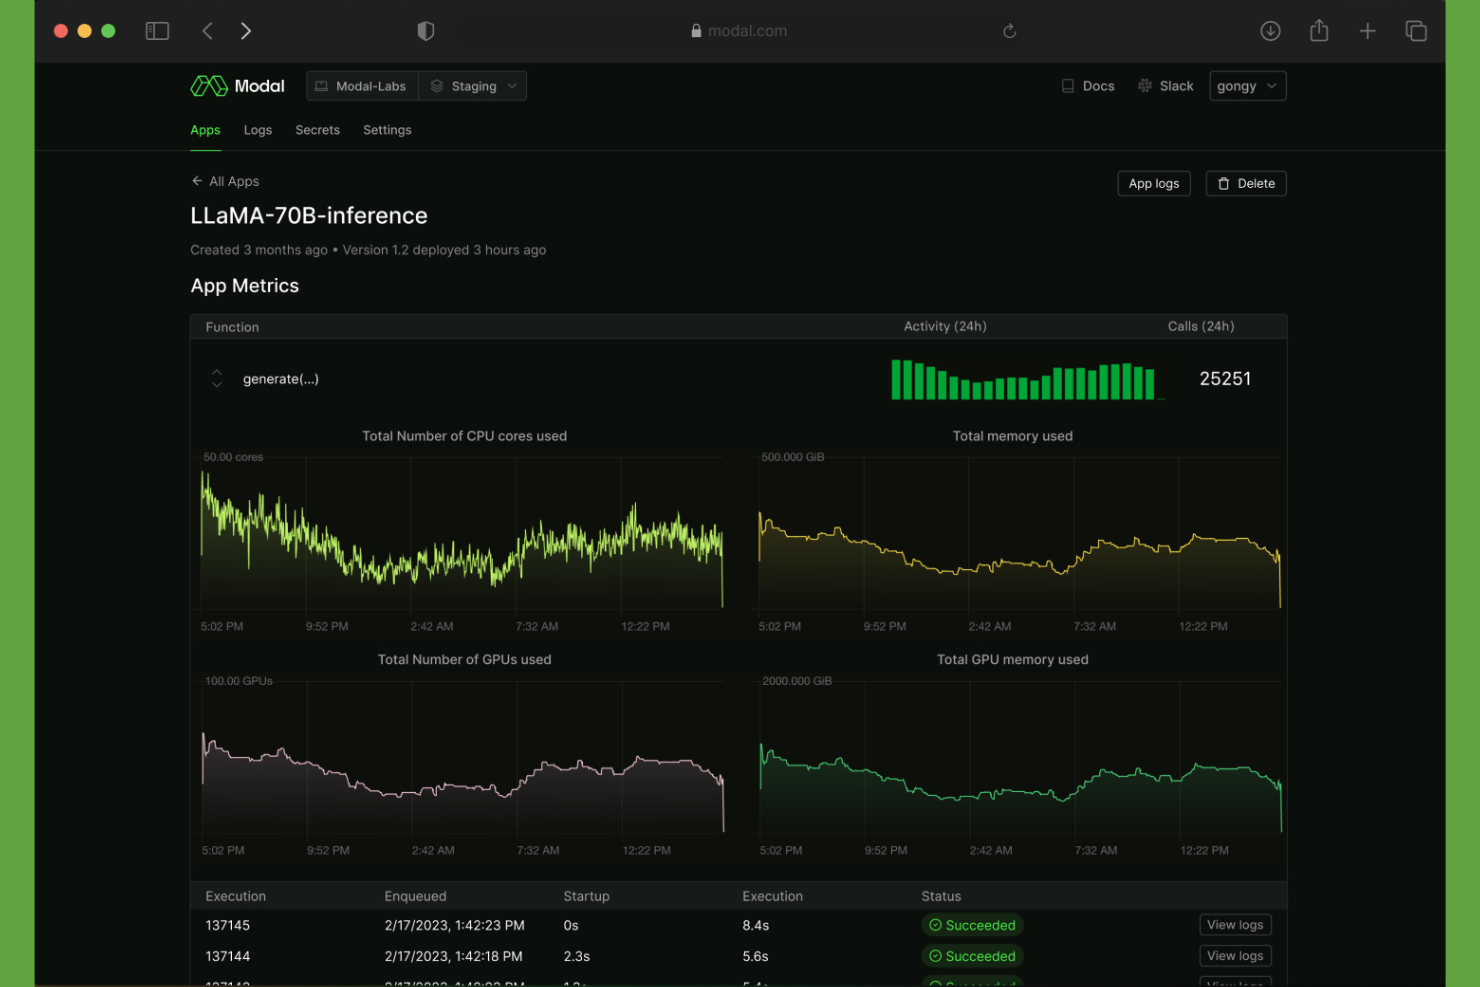This screenshot has height=987, width=1480.
Task: Open the Slack link
Action: [1166, 86]
